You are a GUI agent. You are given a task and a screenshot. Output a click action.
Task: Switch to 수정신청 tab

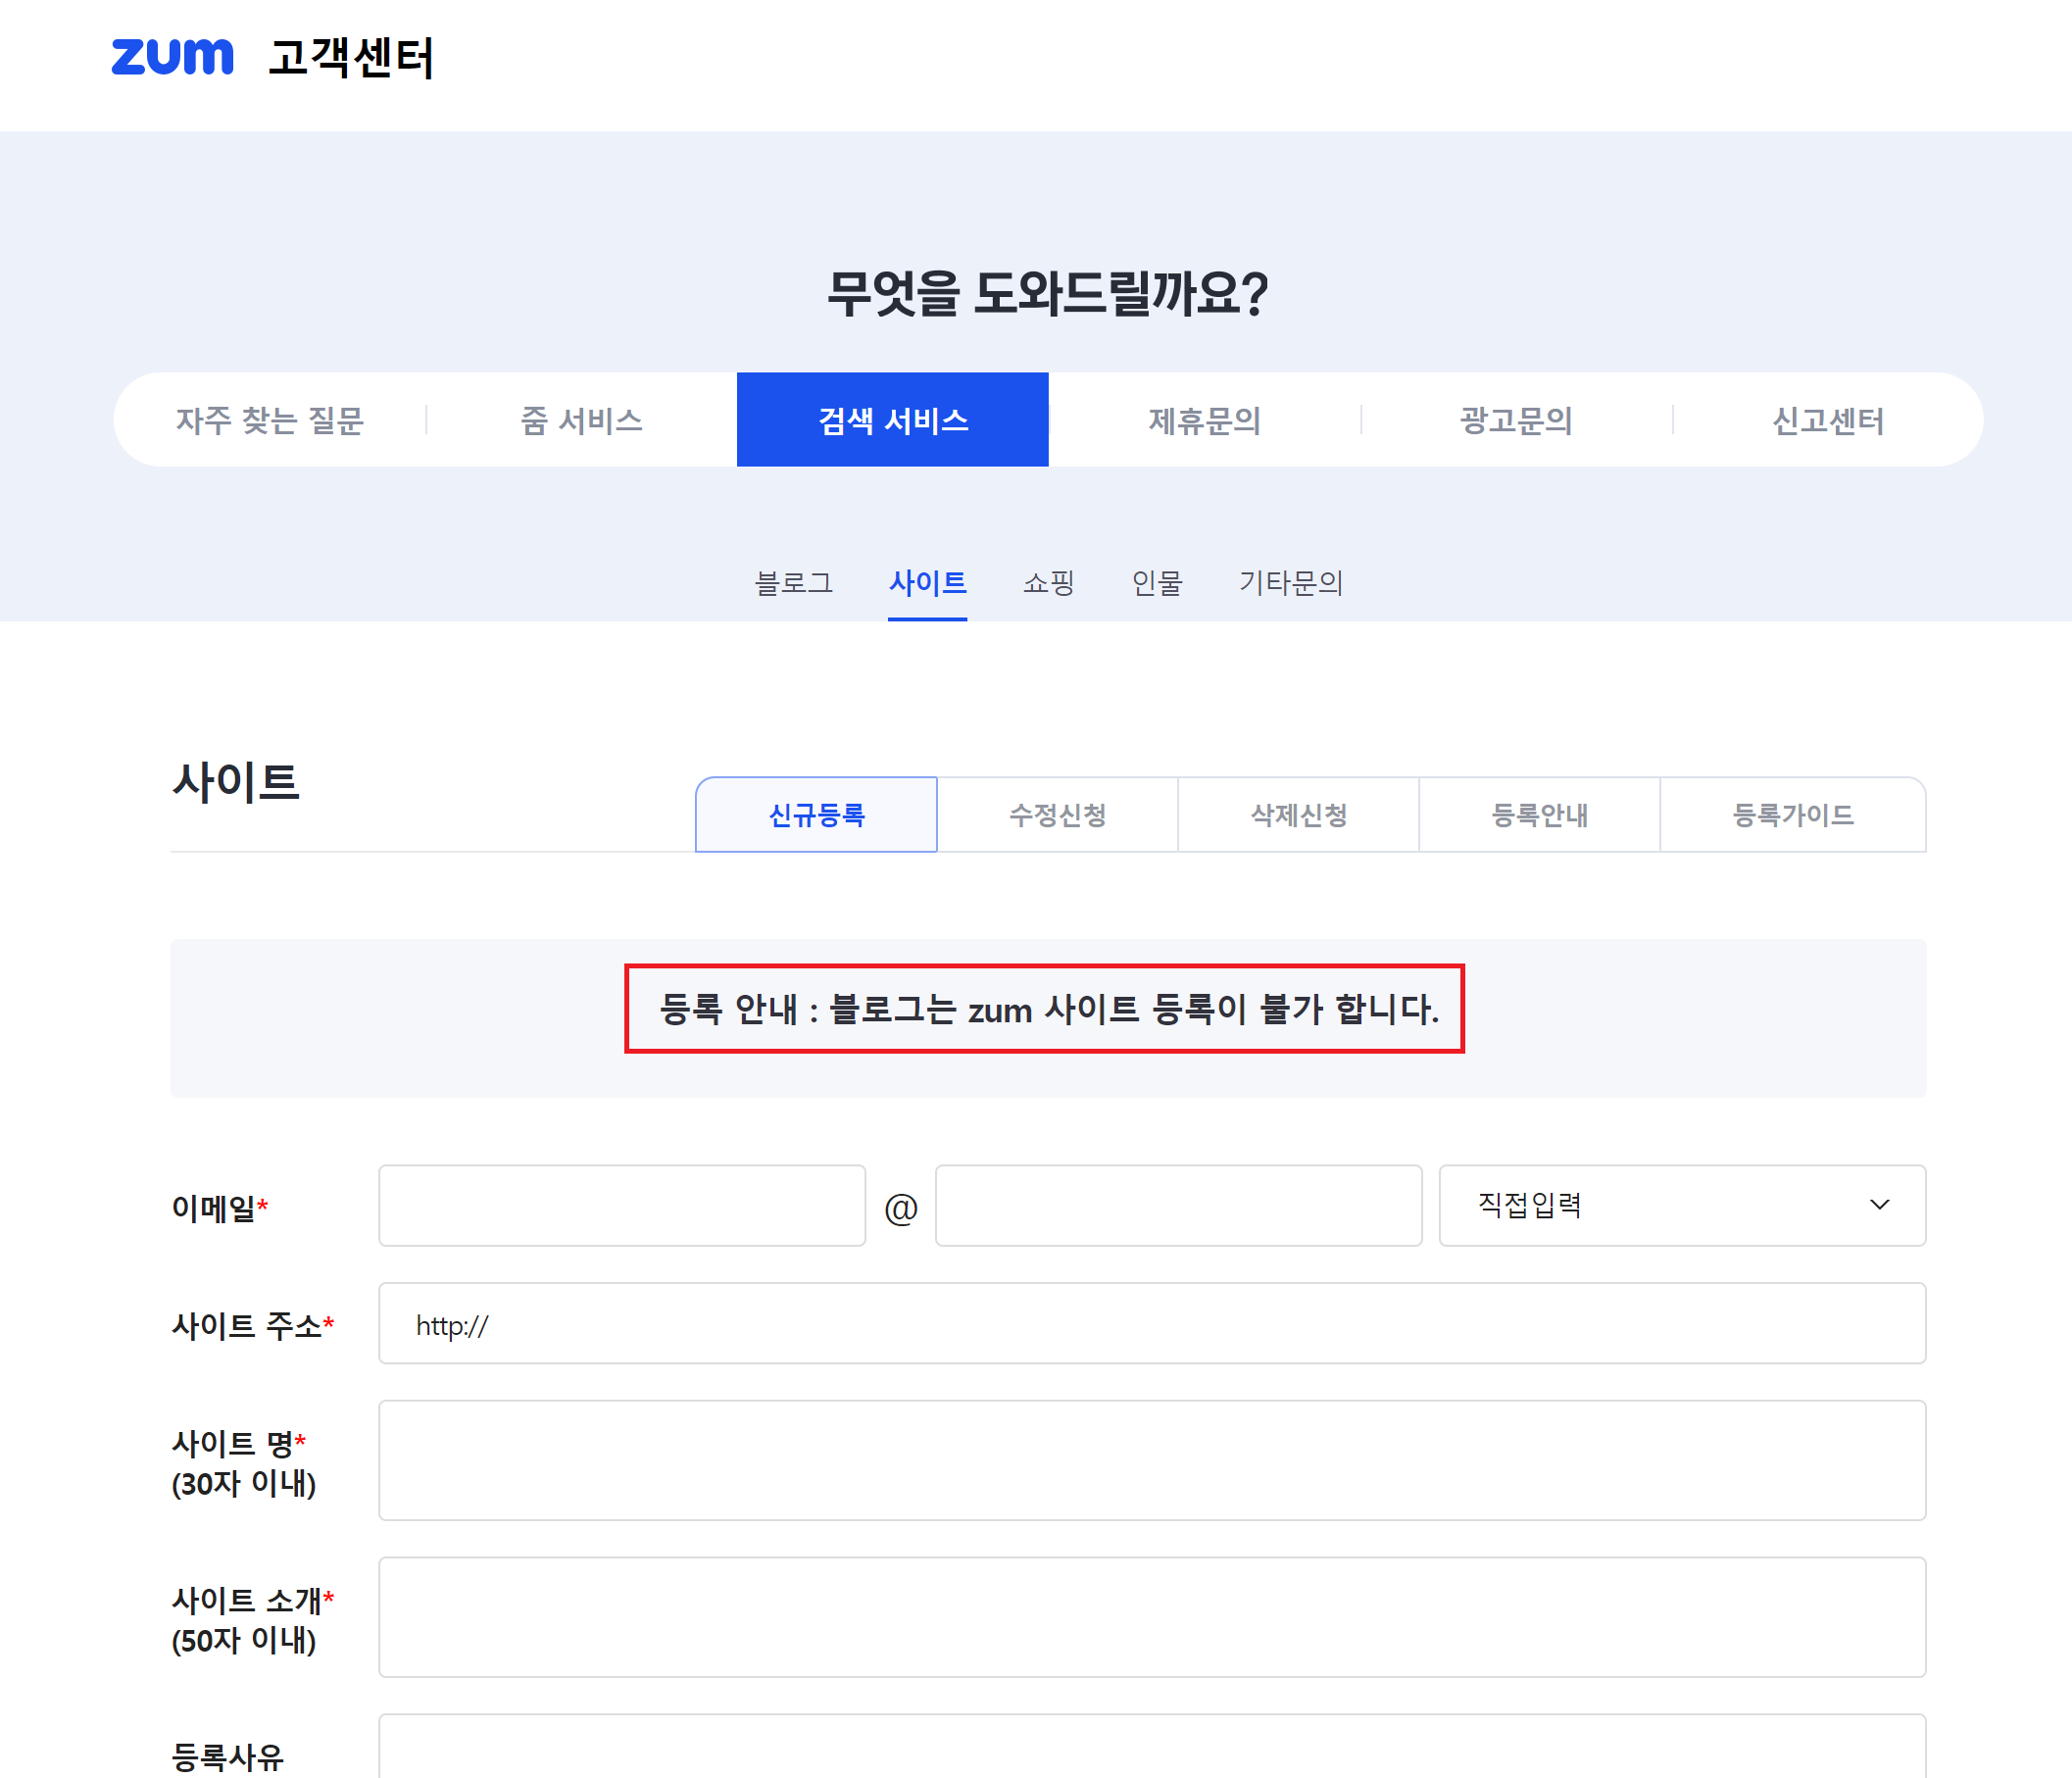coord(1057,815)
